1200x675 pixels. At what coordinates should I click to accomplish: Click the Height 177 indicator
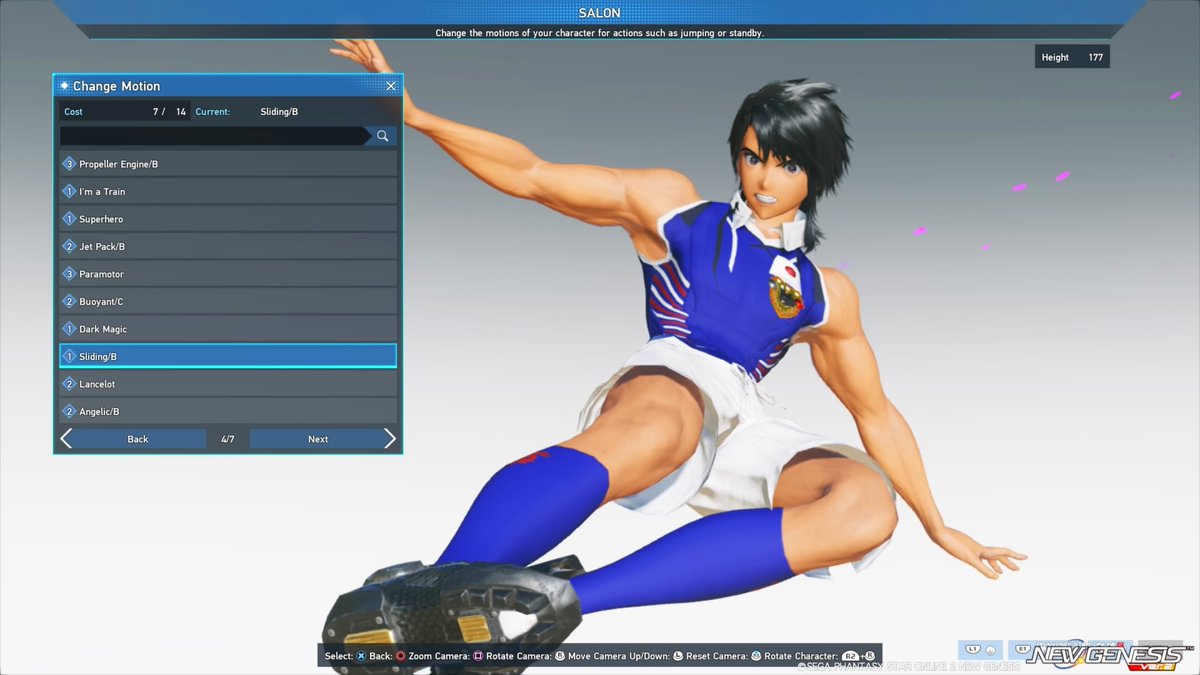pyautogui.click(x=1072, y=57)
